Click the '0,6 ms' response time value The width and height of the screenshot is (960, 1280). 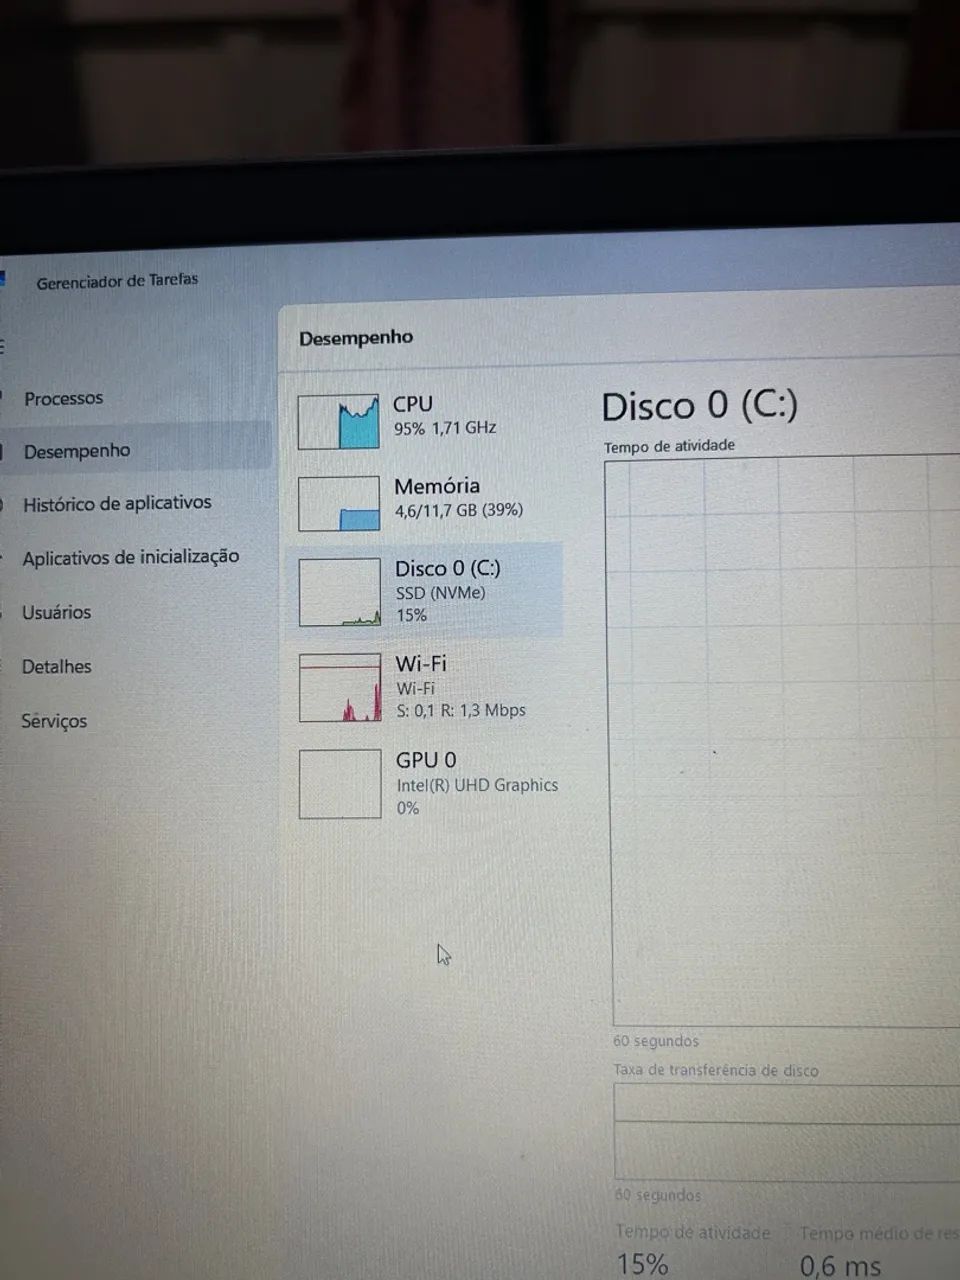pyautogui.click(x=840, y=1266)
